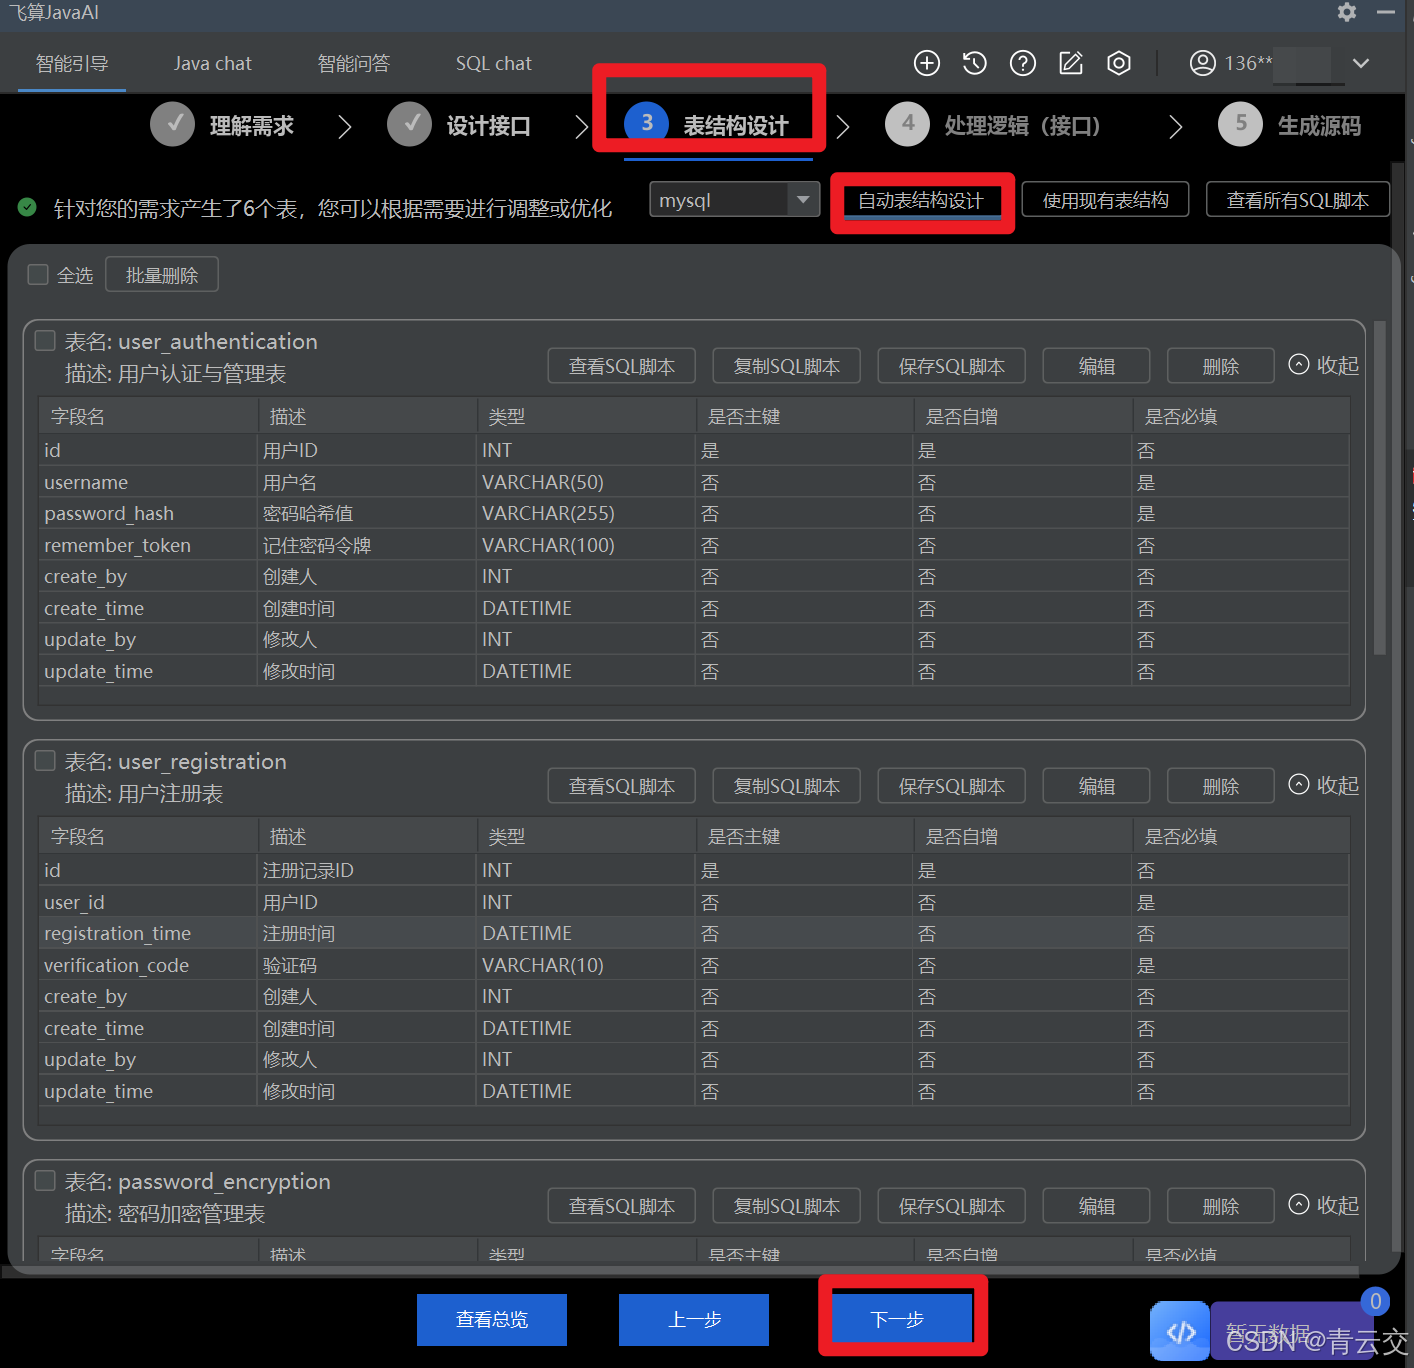
Task: Open the mysql database type dropdown
Action: [734, 199]
